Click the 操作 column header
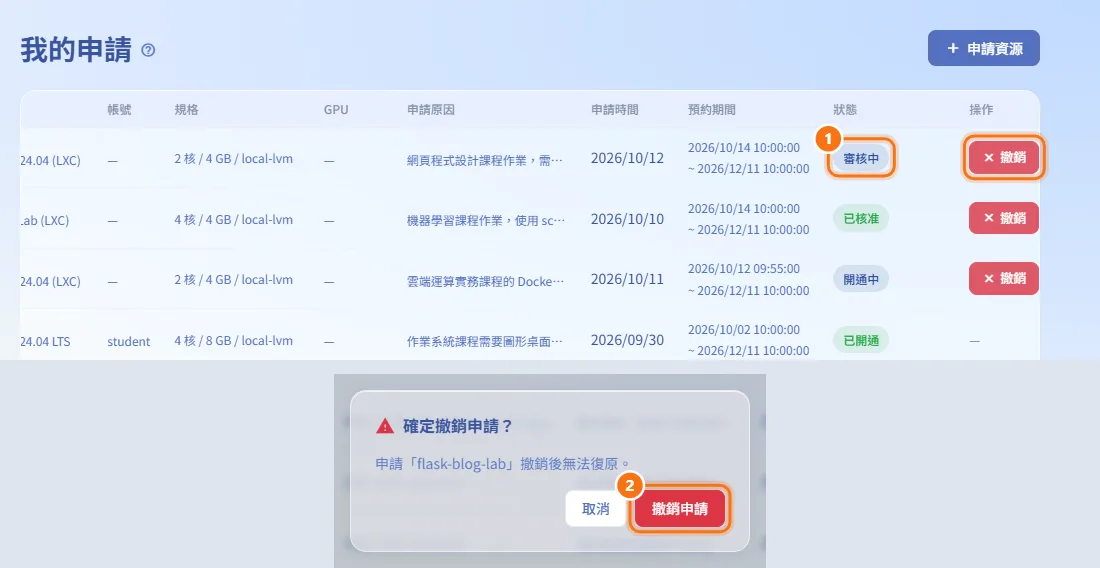The height and width of the screenshot is (568, 1100). (981, 109)
